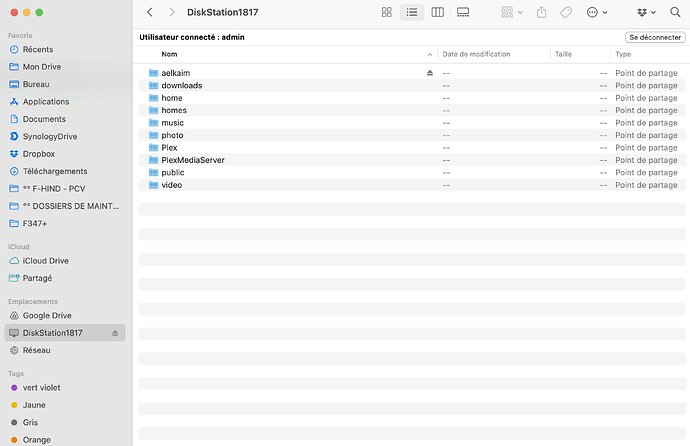
Task: Filter by the Gris tag
Action: (65, 422)
